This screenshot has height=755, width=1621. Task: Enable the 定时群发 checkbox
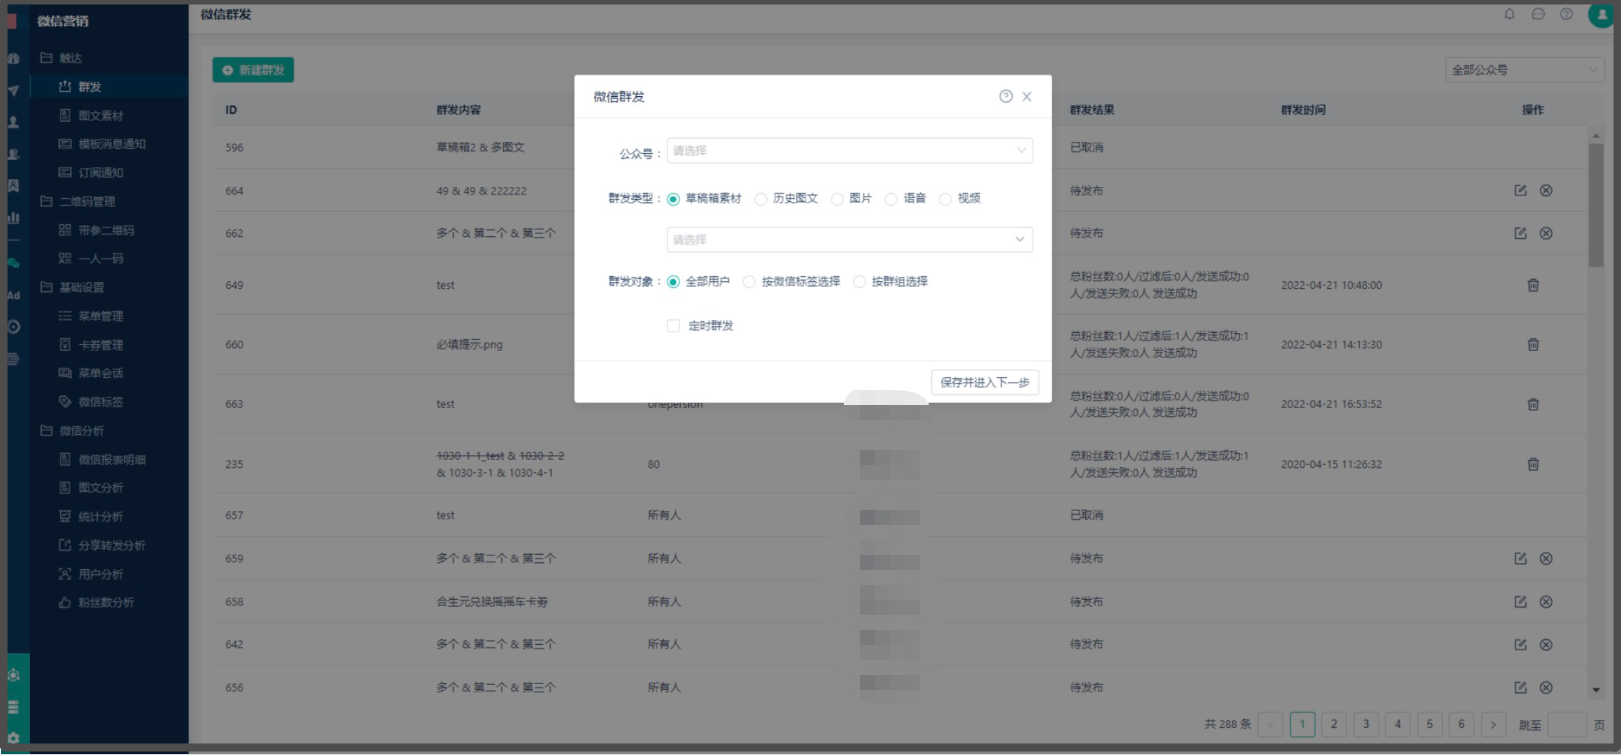tap(673, 326)
